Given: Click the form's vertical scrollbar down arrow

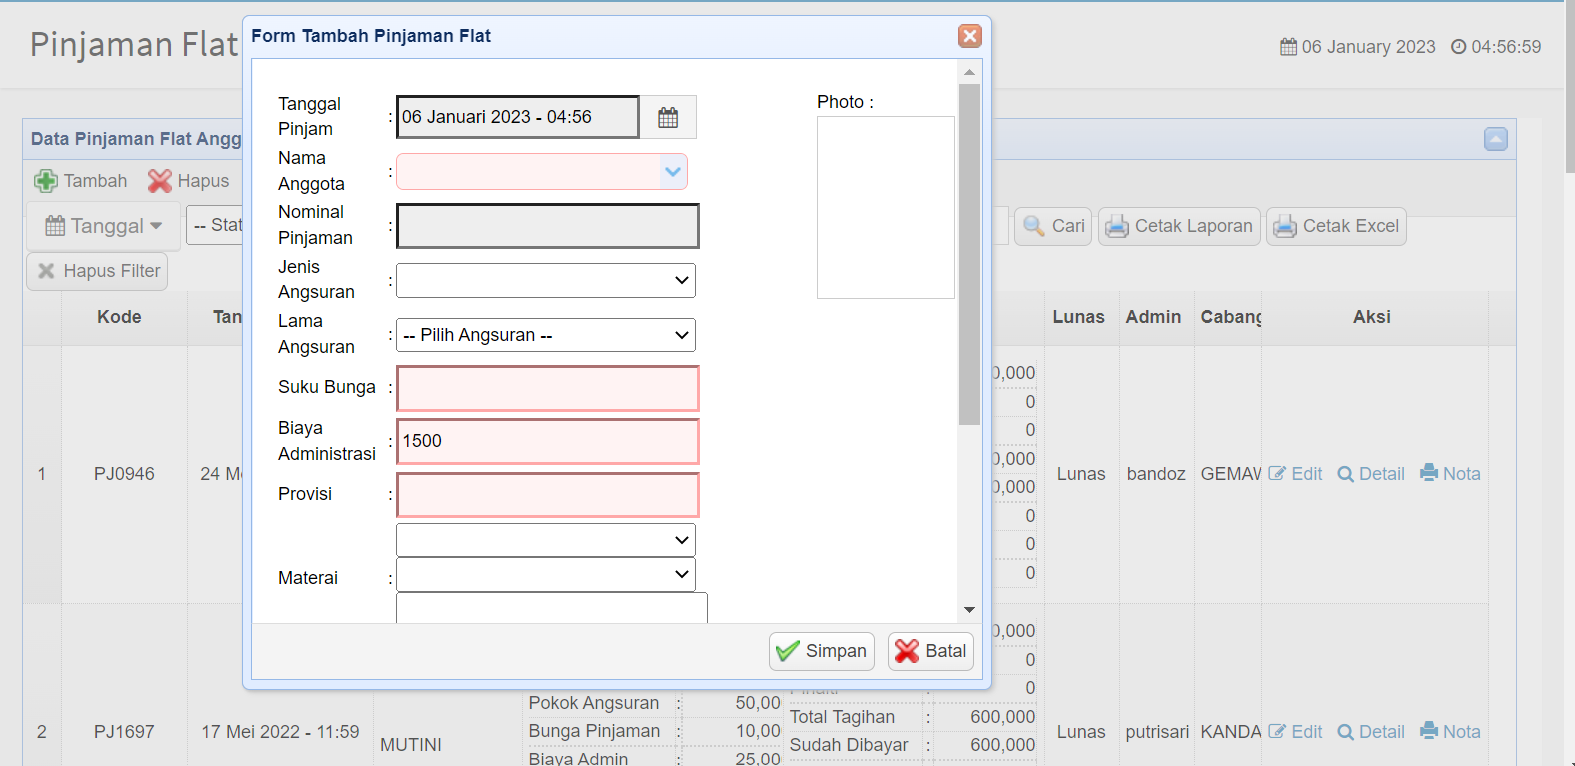Looking at the screenshot, I should tap(969, 610).
